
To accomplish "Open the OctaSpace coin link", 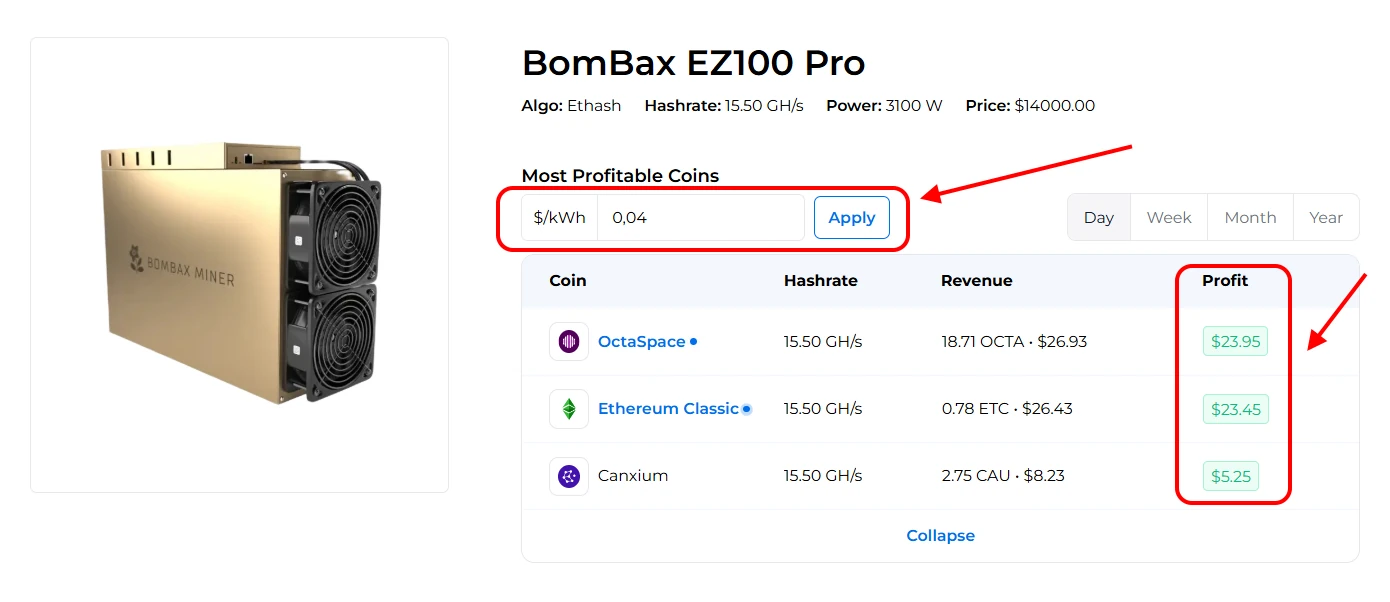I will tap(641, 342).
